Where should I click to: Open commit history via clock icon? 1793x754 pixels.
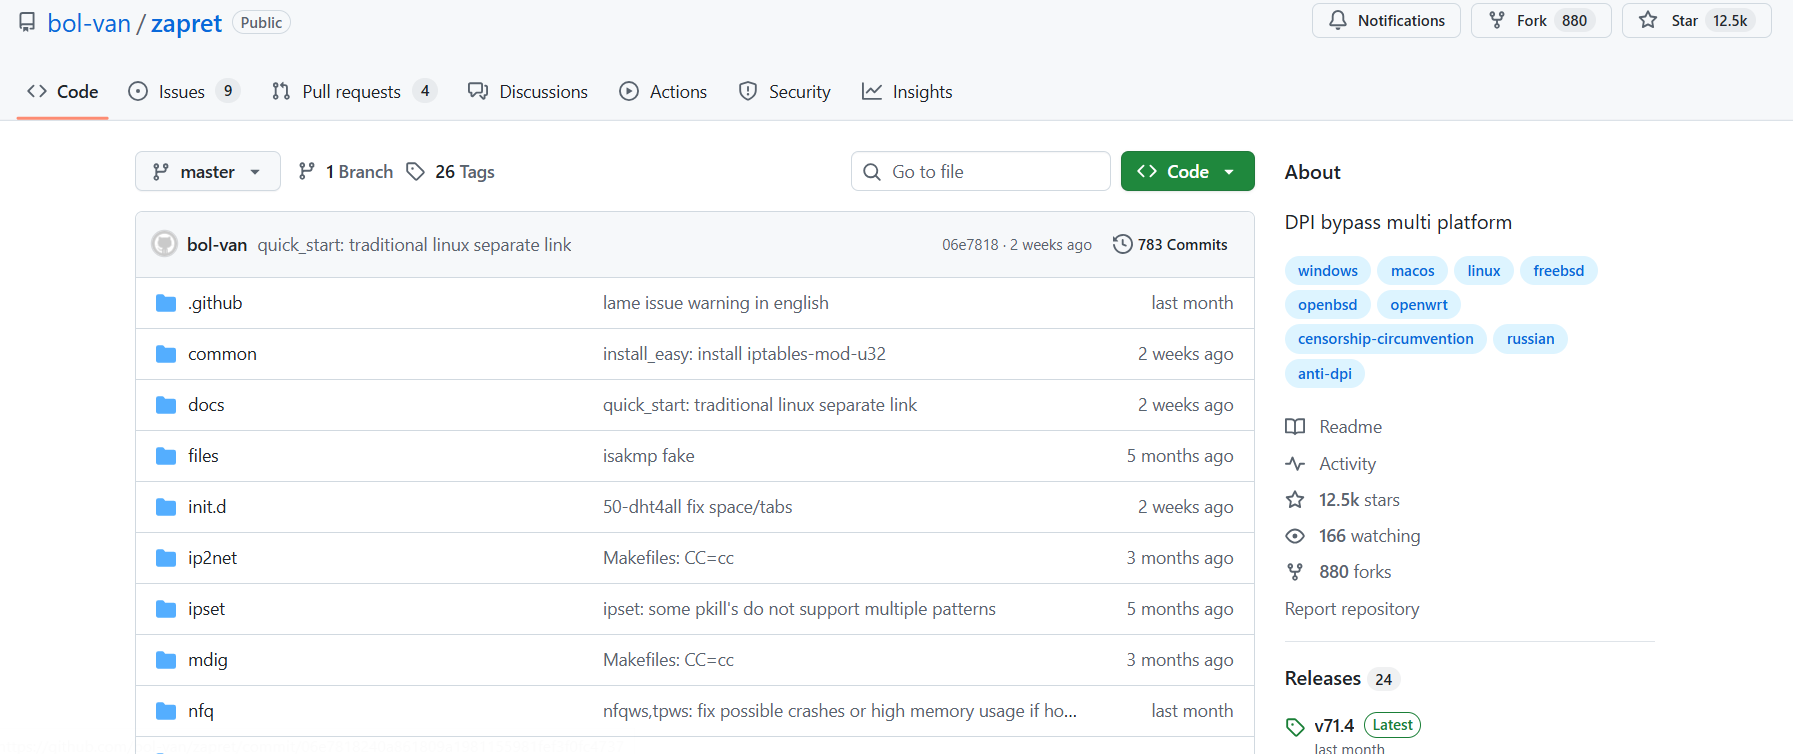tap(1122, 244)
